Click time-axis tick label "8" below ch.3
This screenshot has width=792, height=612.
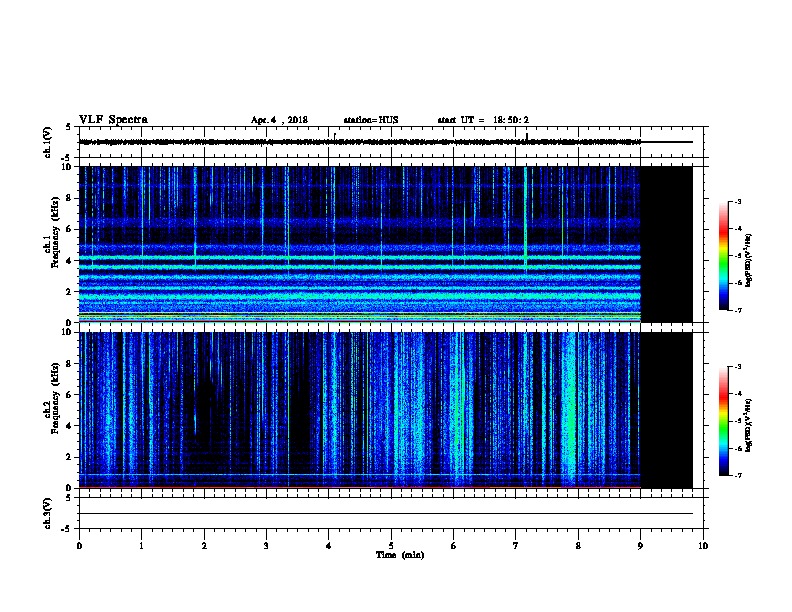[578, 546]
